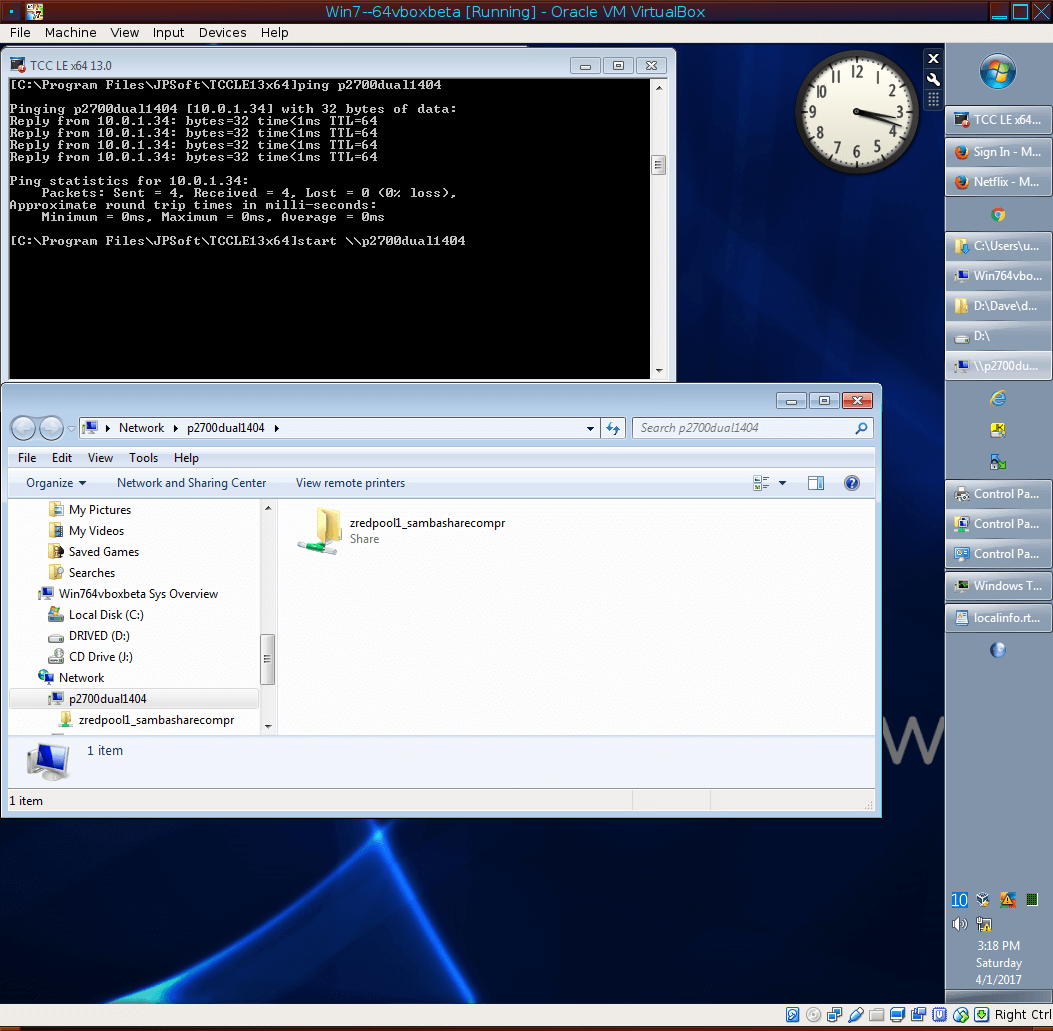Select zredpool1_sambasharecompr share in file pane
The image size is (1053, 1031).
[402, 530]
